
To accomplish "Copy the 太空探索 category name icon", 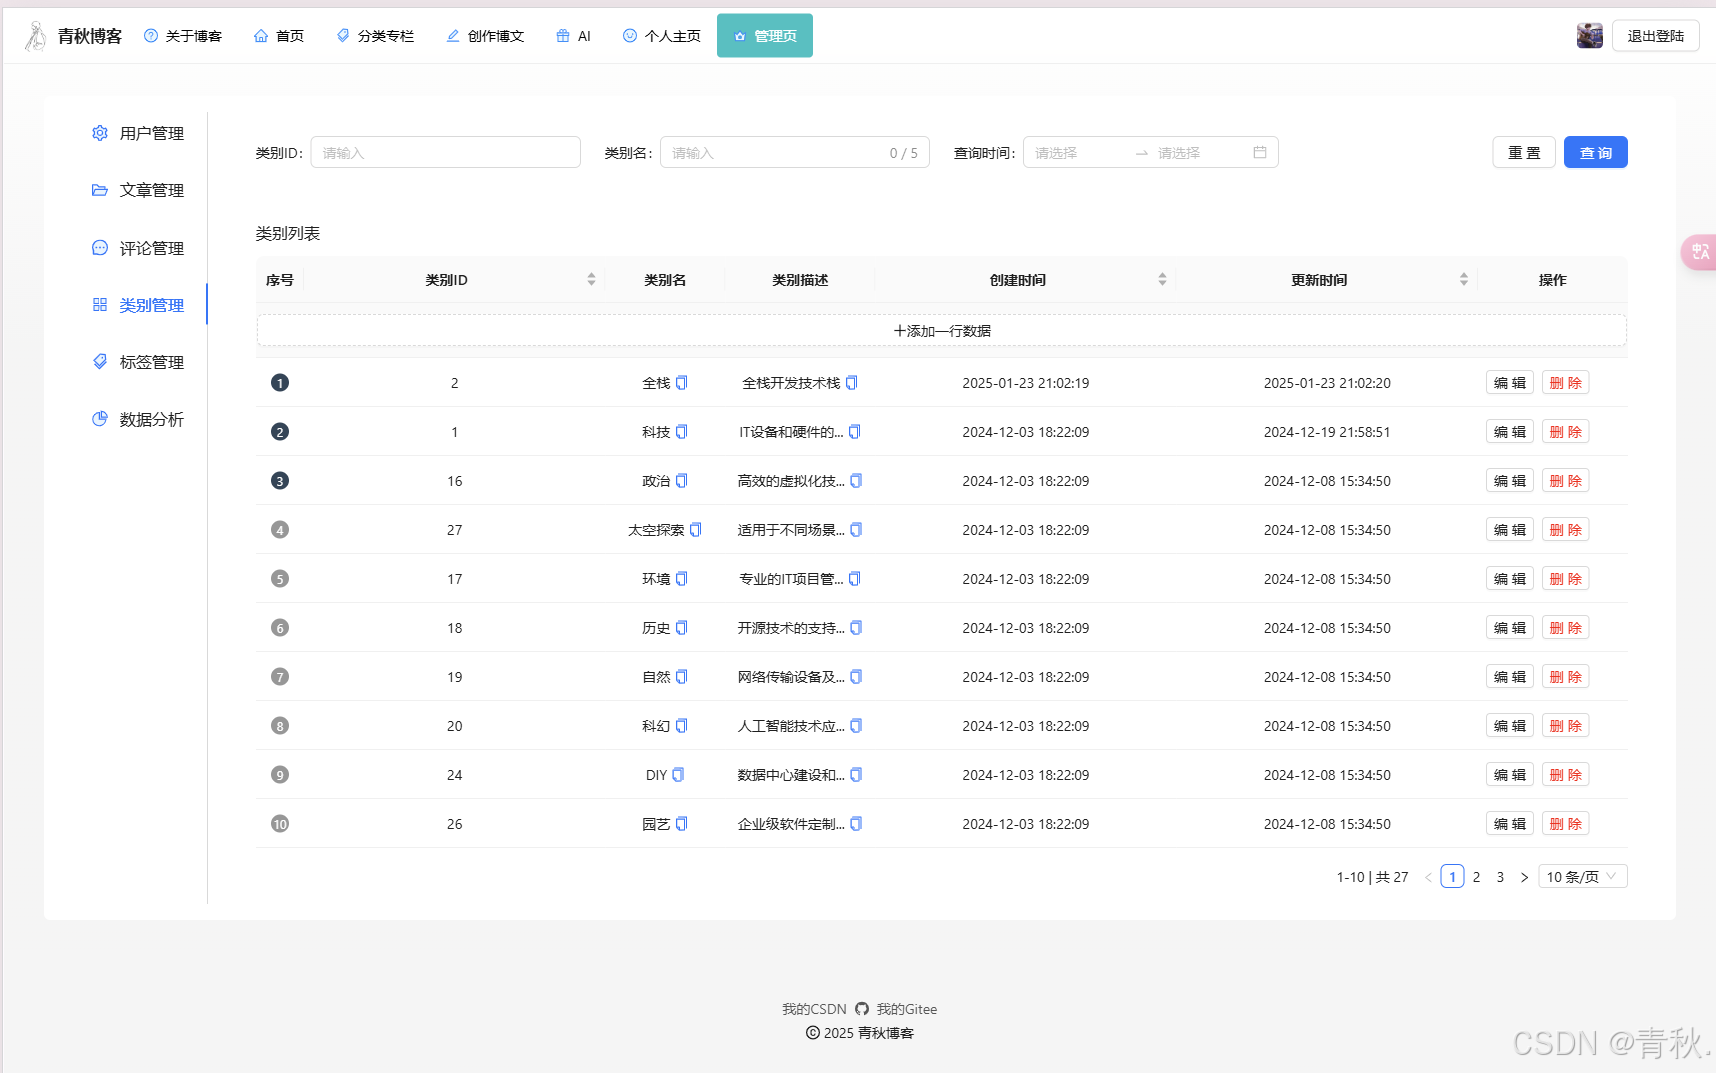I will pyautogui.click(x=696, y=530).
